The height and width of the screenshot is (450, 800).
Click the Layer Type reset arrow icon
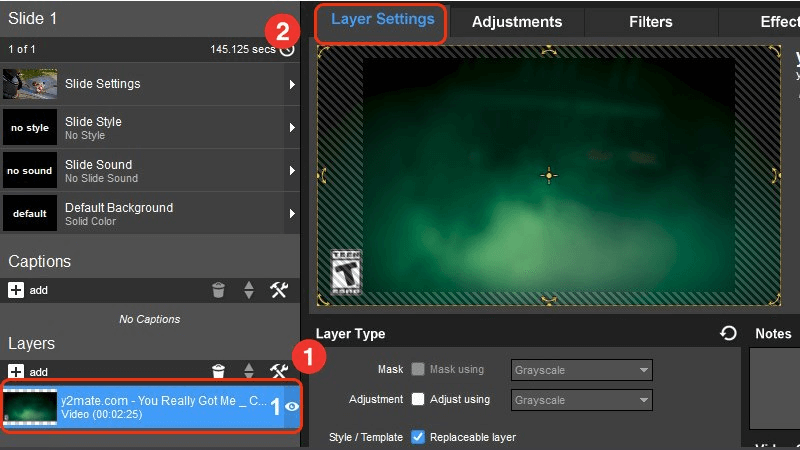pyautogui.click(x=728, y=334)
